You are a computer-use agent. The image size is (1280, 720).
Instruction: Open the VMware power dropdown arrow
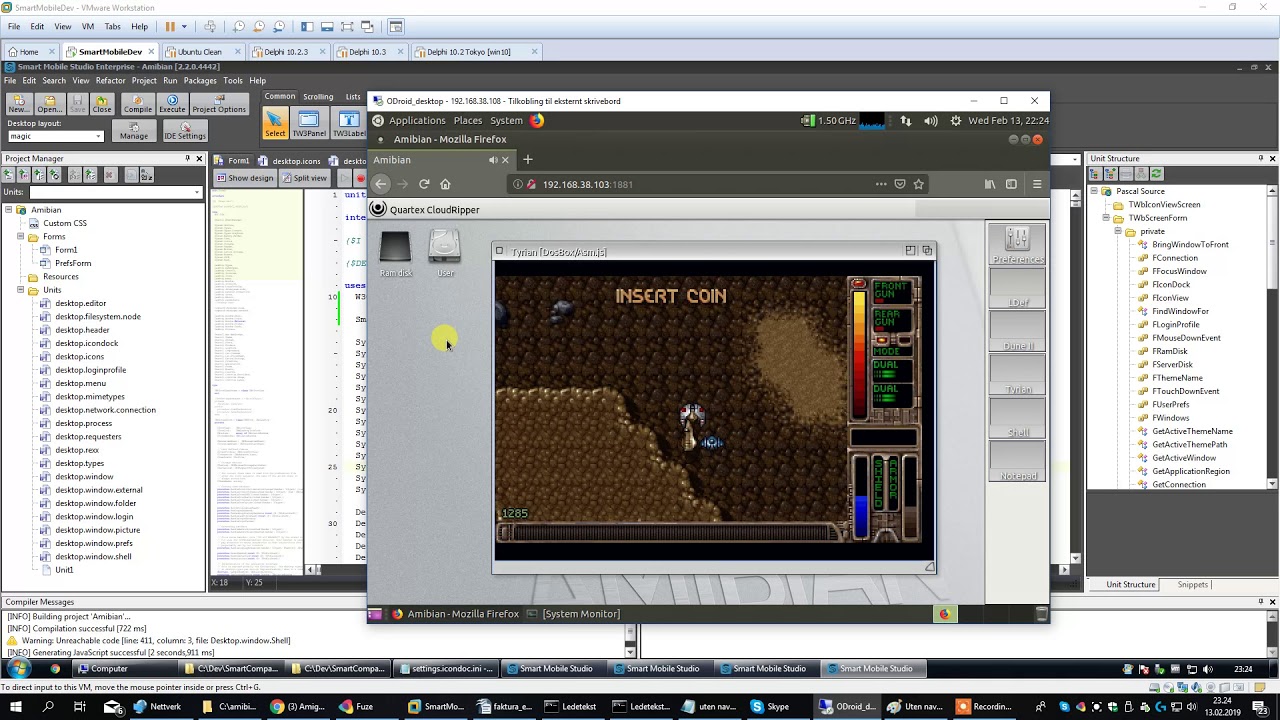pos(185,26)
